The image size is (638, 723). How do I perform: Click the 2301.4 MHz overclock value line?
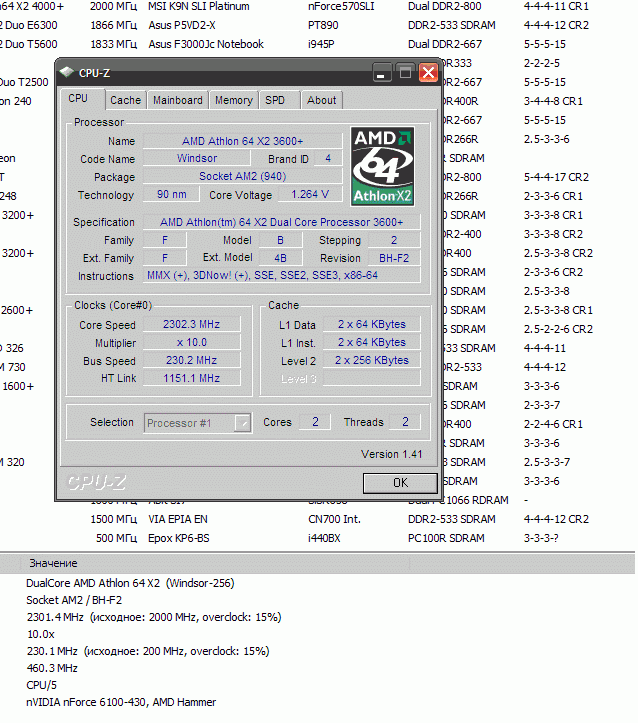154,617
